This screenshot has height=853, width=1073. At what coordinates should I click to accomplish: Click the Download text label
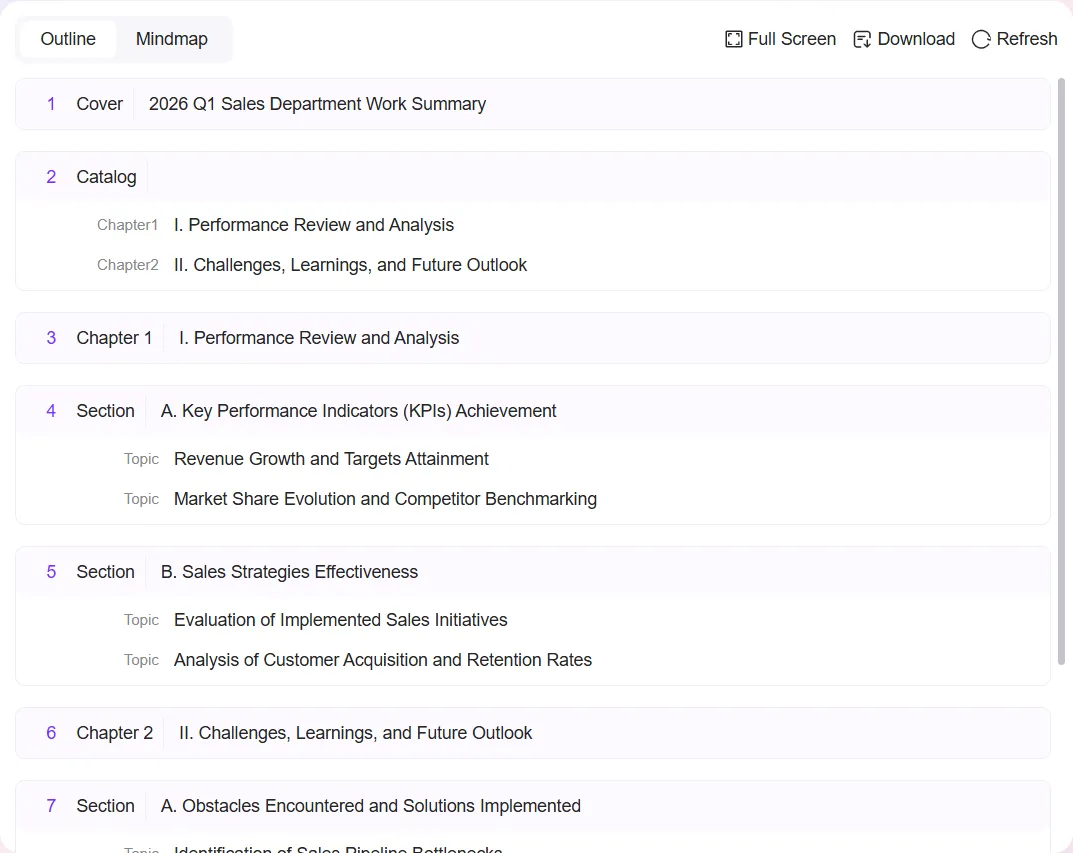[x=916, y=39]
